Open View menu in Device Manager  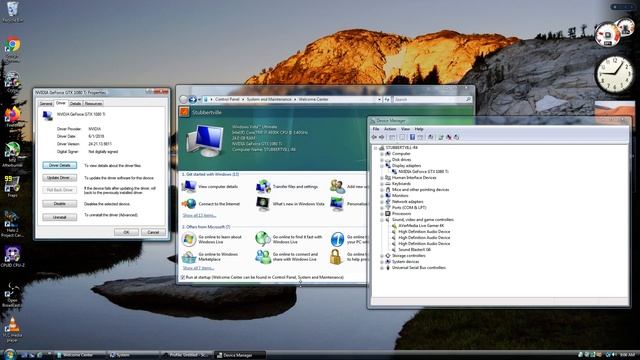405,129
